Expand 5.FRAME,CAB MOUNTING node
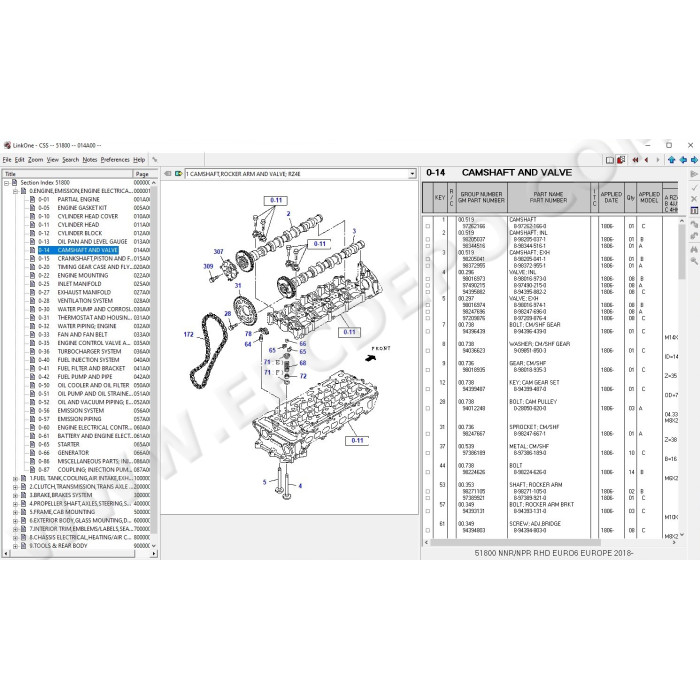This screenshot has height=700, width=700. [15, 512]
